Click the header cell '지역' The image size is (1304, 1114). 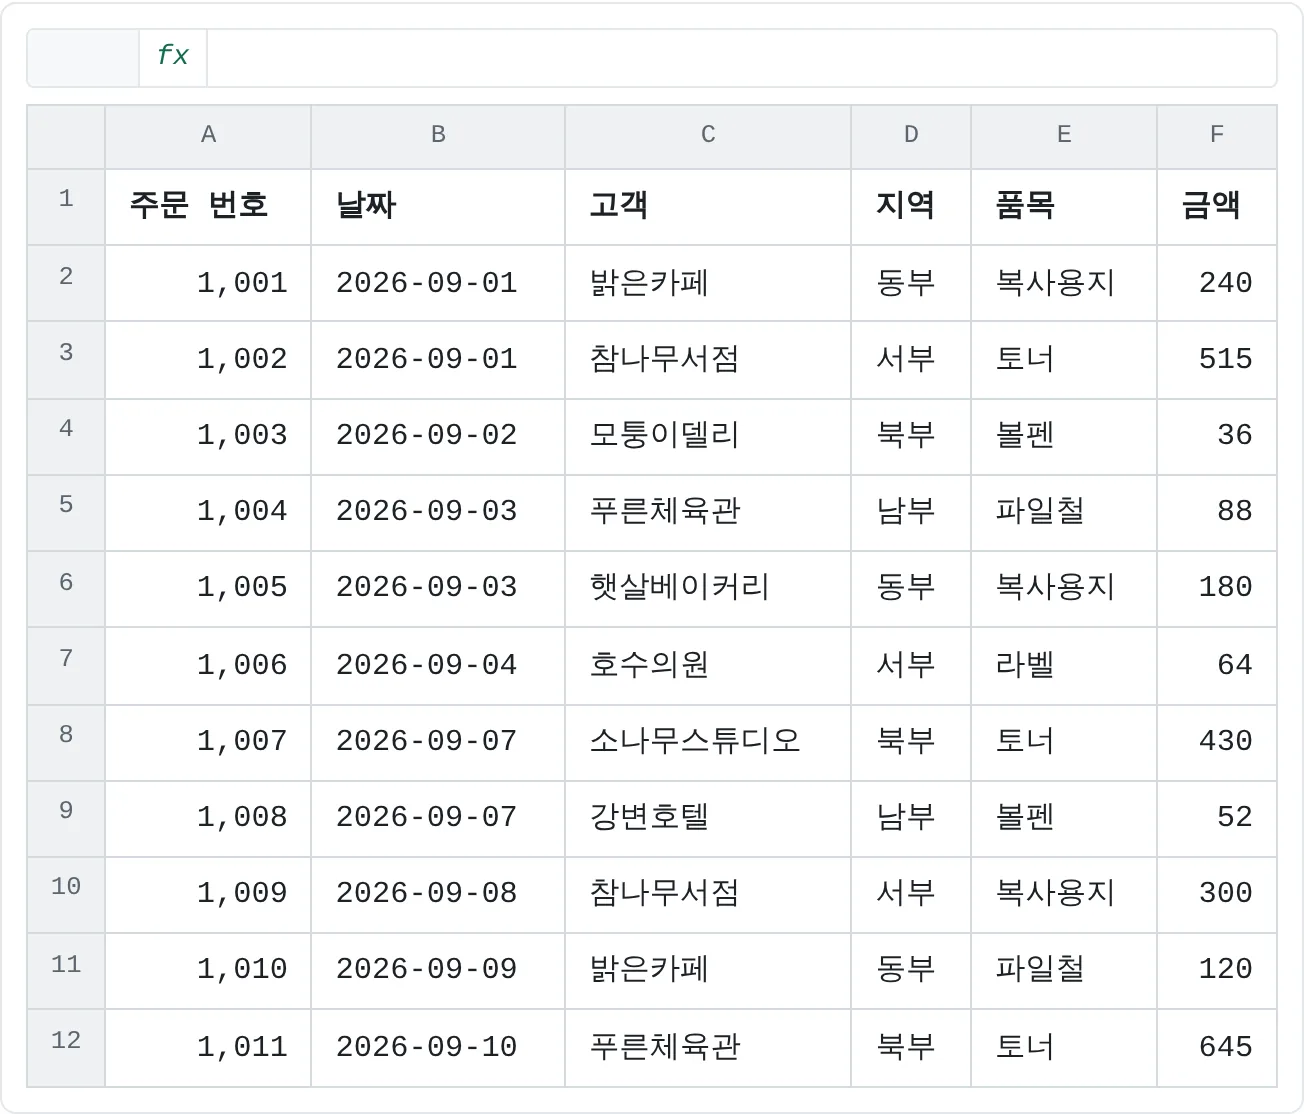(911, 207)
